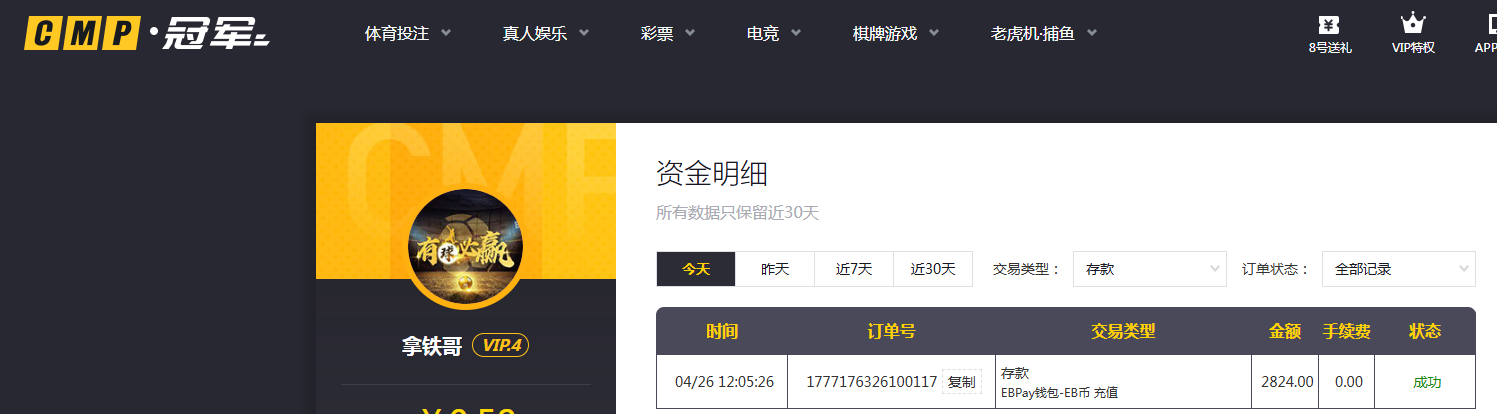
Task: Copy order number with 复制 button
Action: tap(961, 382)
